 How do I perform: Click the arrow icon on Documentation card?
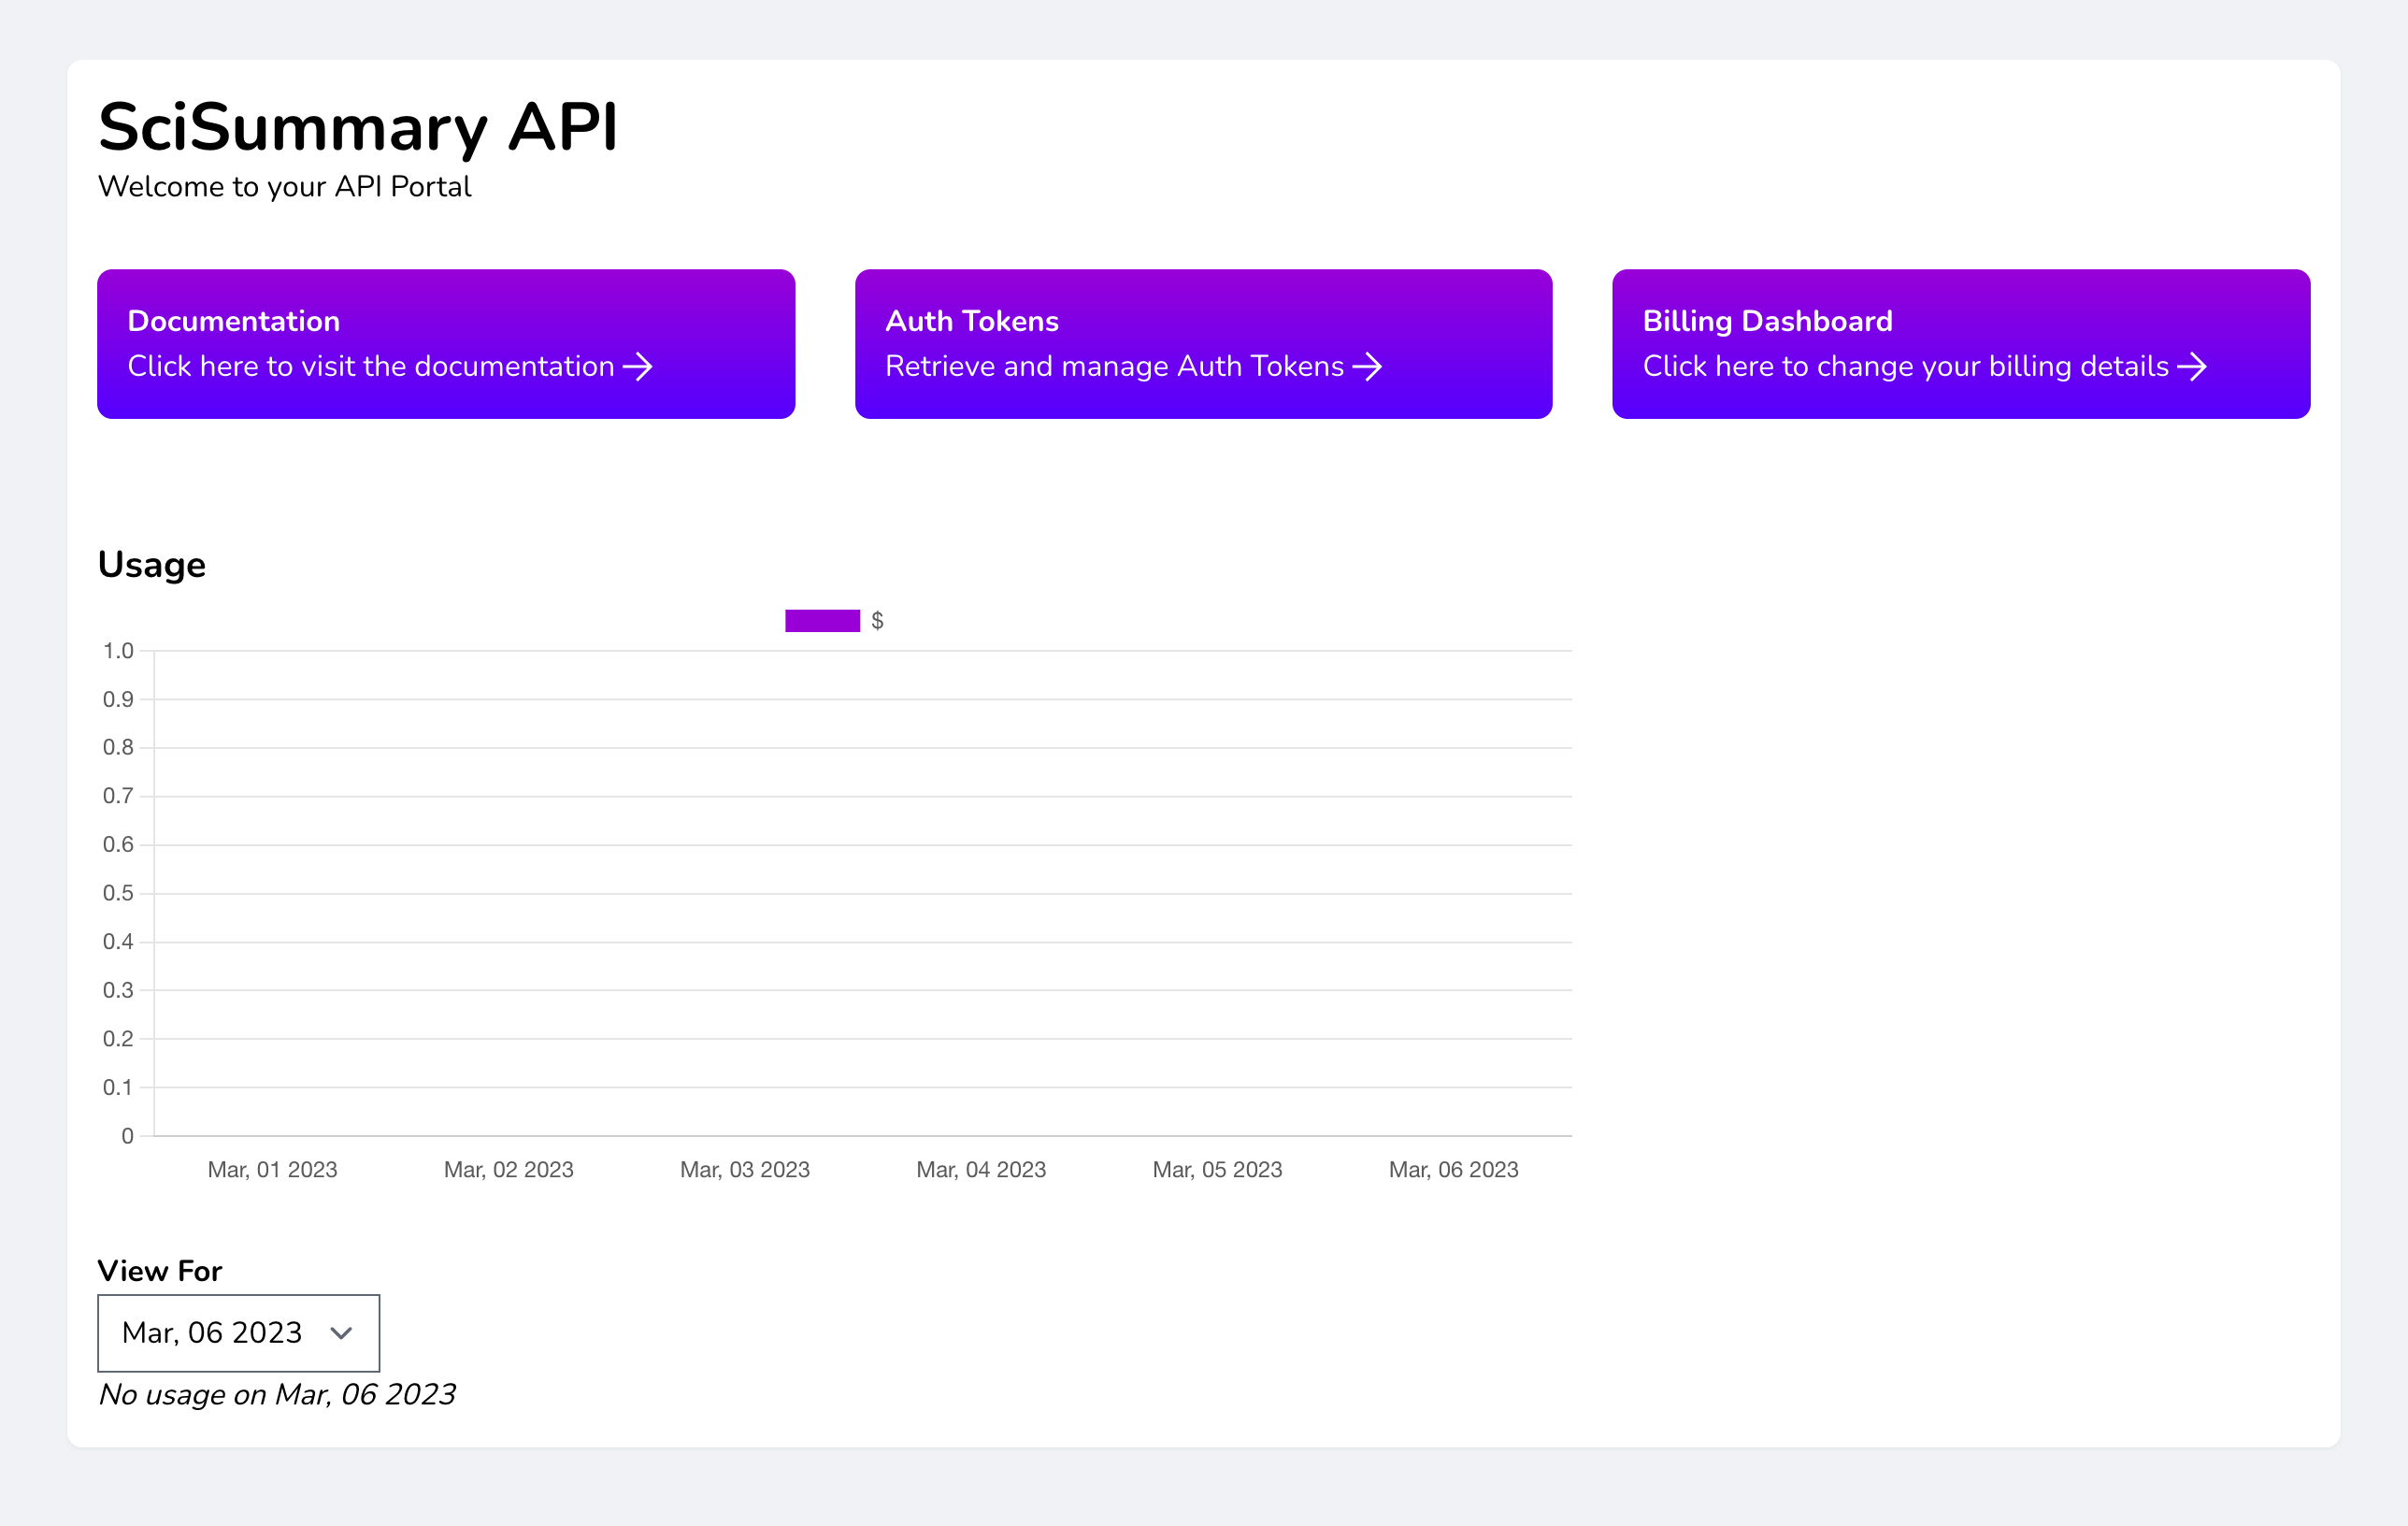[x=638, y=367]
